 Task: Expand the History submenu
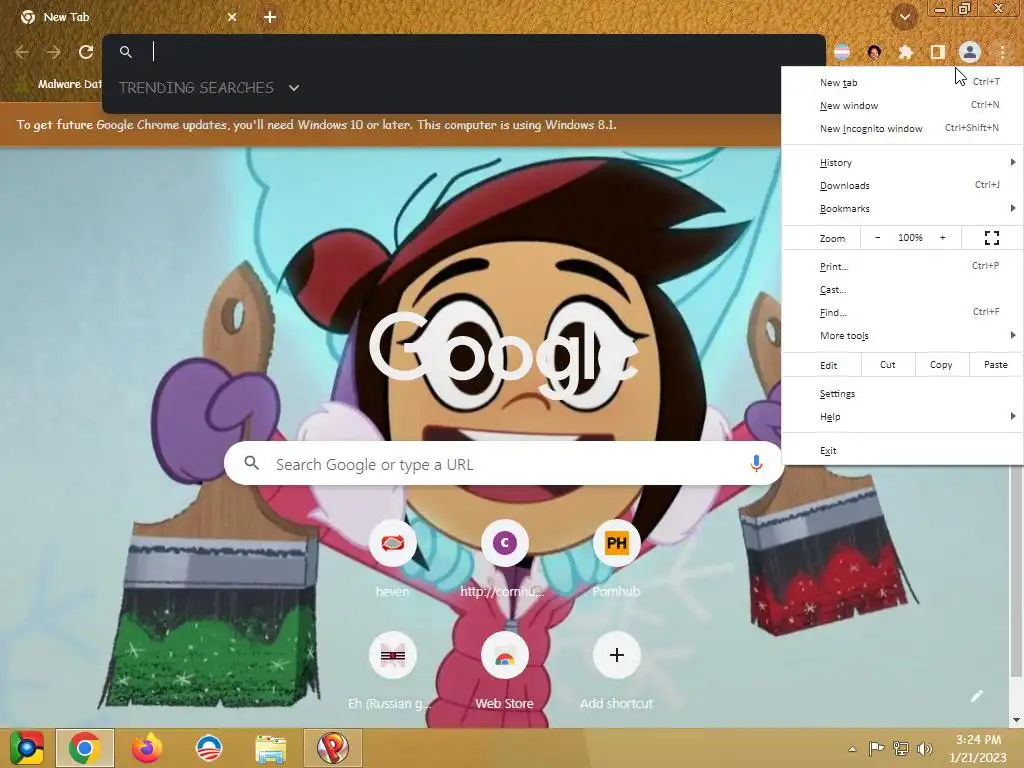click(x=903, y=163)
